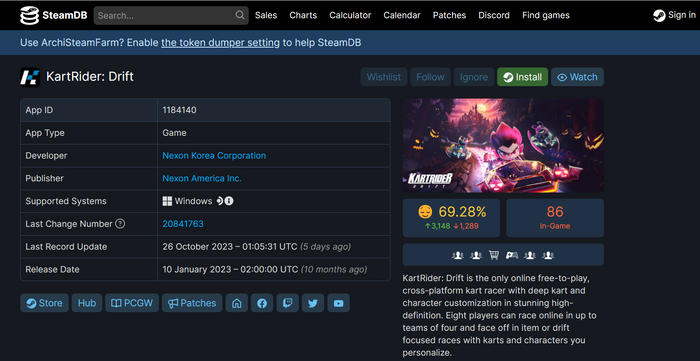Click the PCGW button
The width and height of the screenshot is (700, 361).
[x=132, y=303]
